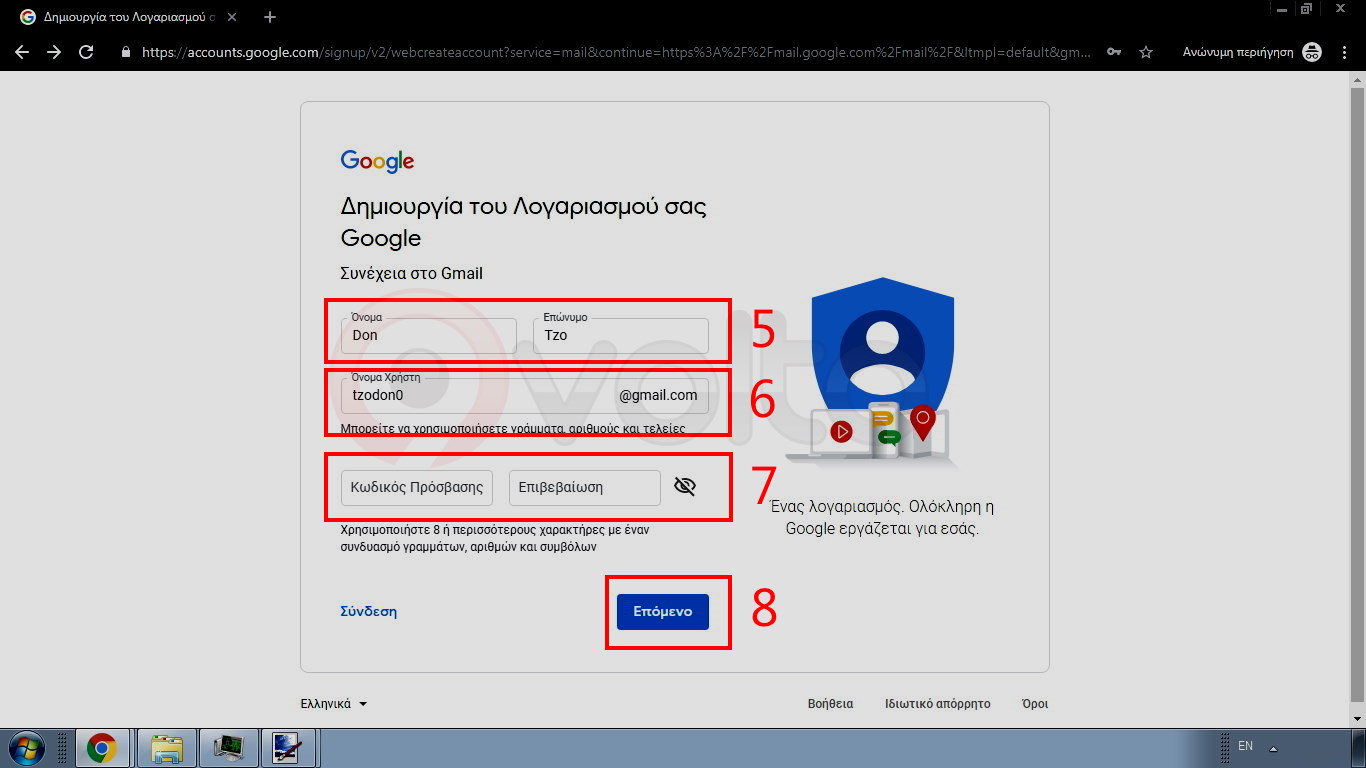Viewport: 1366px width, 768px height.
Task: Open the Ιδιωτικό απόρρητο privacy link
Action: pyautogui.click(x=938, y=704)
